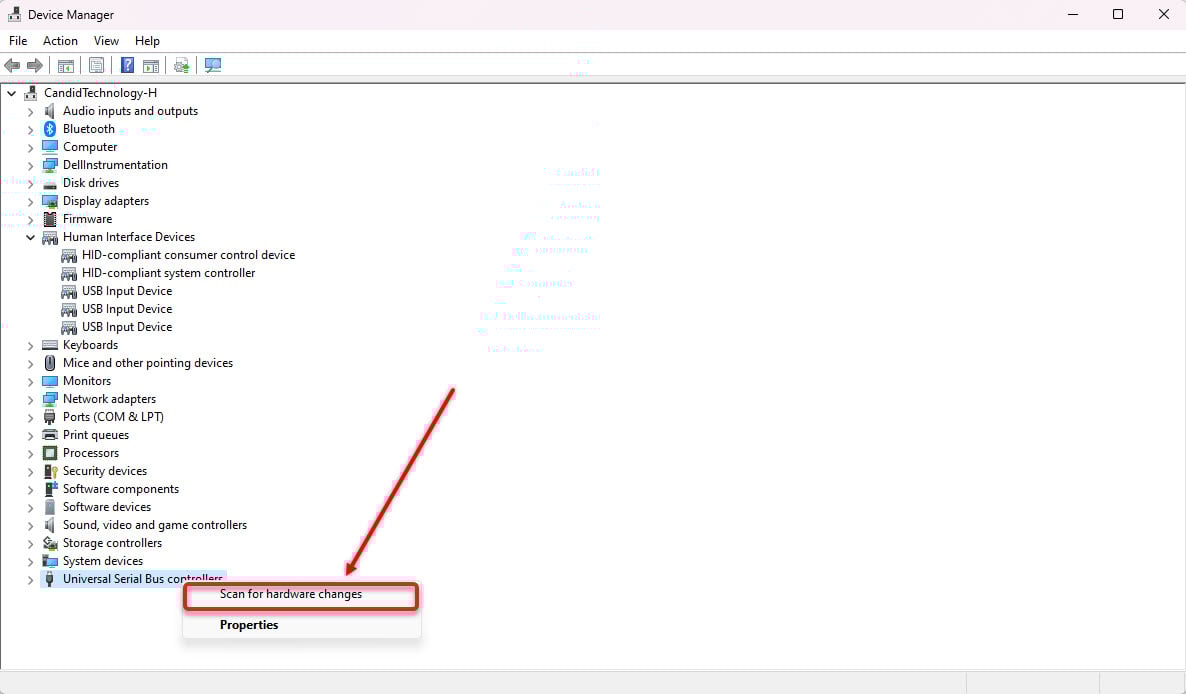Open Properties via the toolbar icon

tap(96, 66)
